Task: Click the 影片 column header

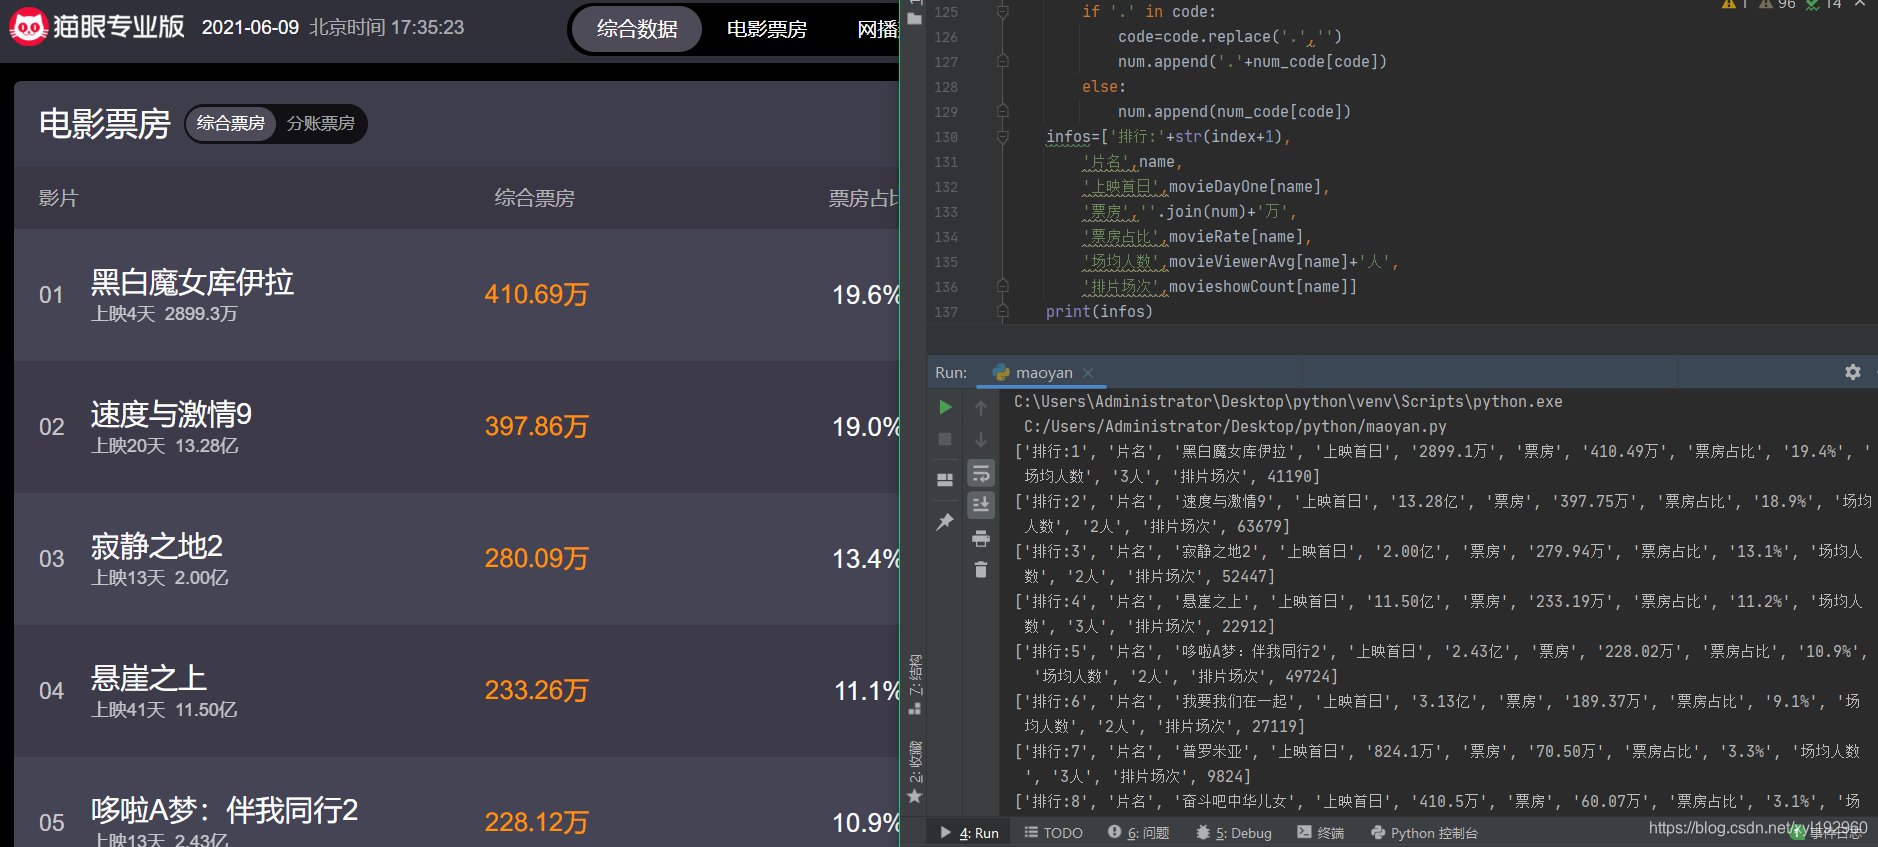Action: 58,198
